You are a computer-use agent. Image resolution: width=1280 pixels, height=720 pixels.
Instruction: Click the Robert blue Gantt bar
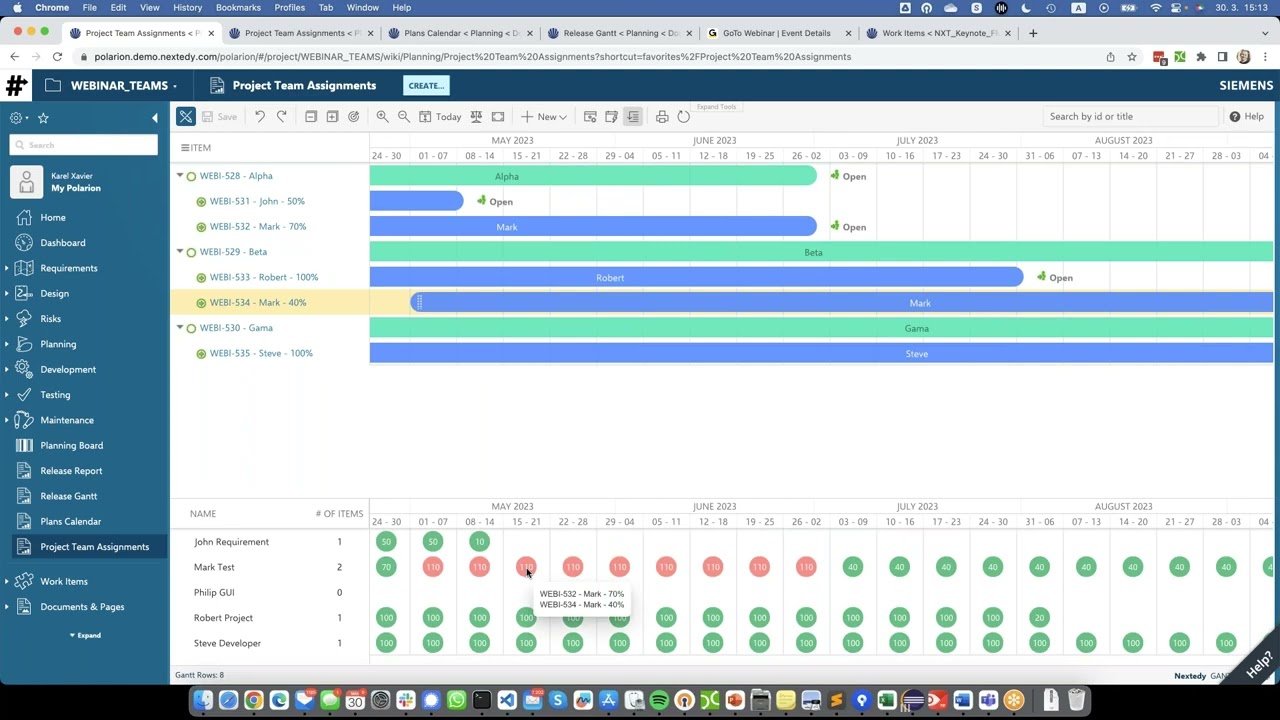click(696, 277)
